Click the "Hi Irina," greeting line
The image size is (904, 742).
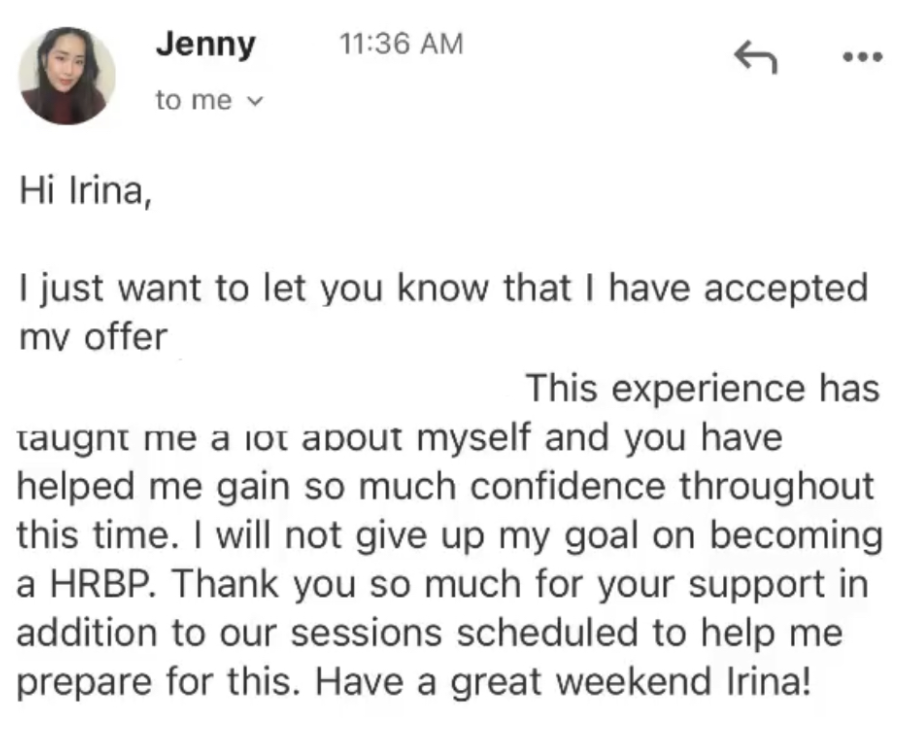tap(84, 192)
